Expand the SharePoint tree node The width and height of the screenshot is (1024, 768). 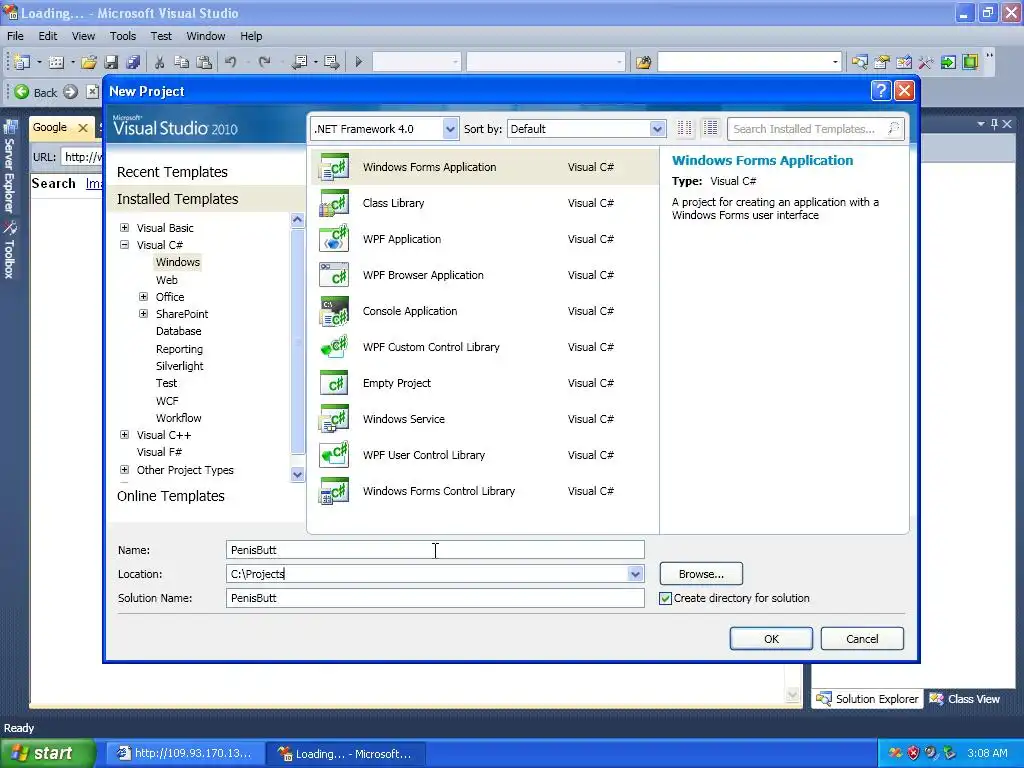tap(144, 313)
